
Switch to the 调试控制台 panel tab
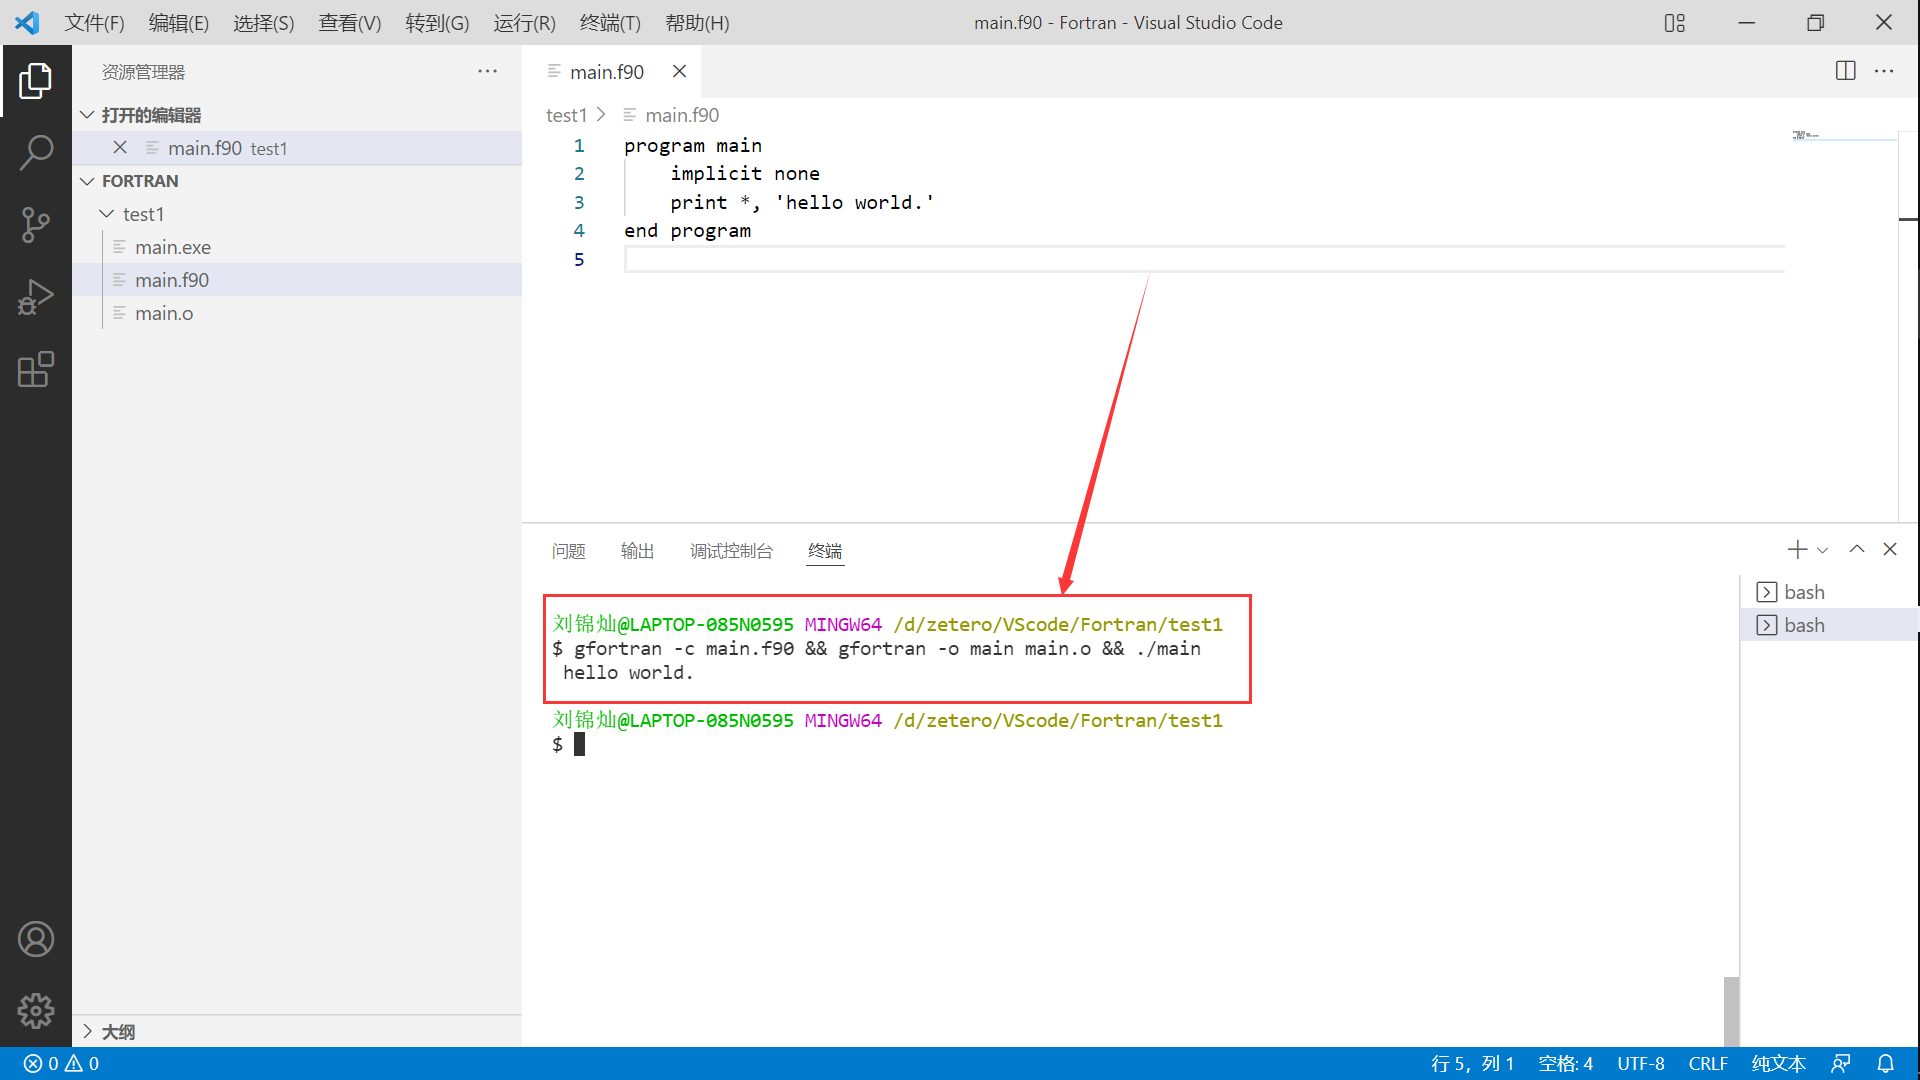(x=731, y=551)
